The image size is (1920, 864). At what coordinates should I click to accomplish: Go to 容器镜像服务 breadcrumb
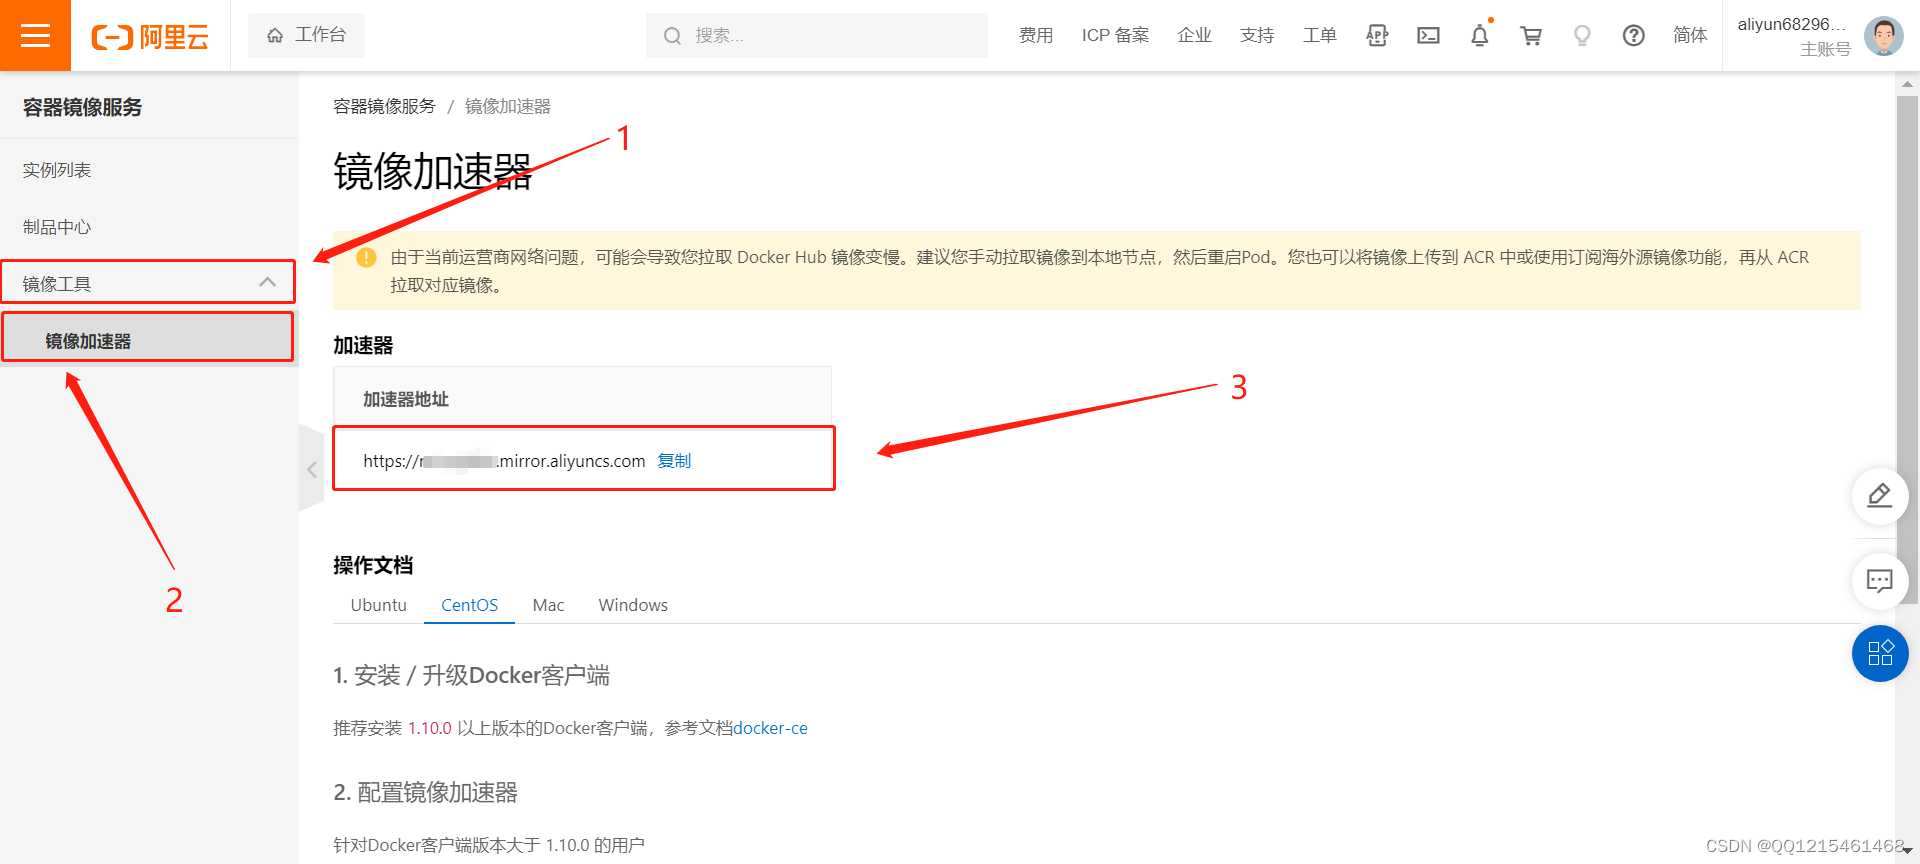click(384, 106)
